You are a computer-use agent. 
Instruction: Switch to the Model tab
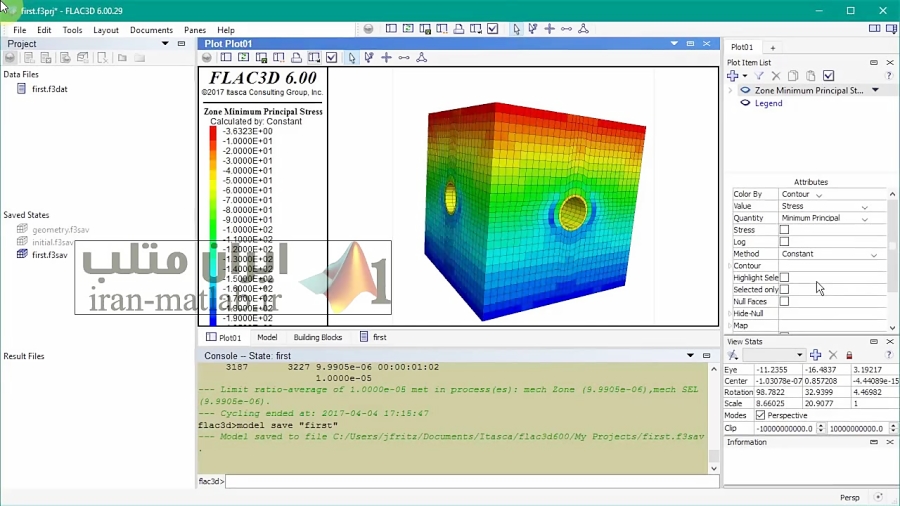tap(267, 337)
